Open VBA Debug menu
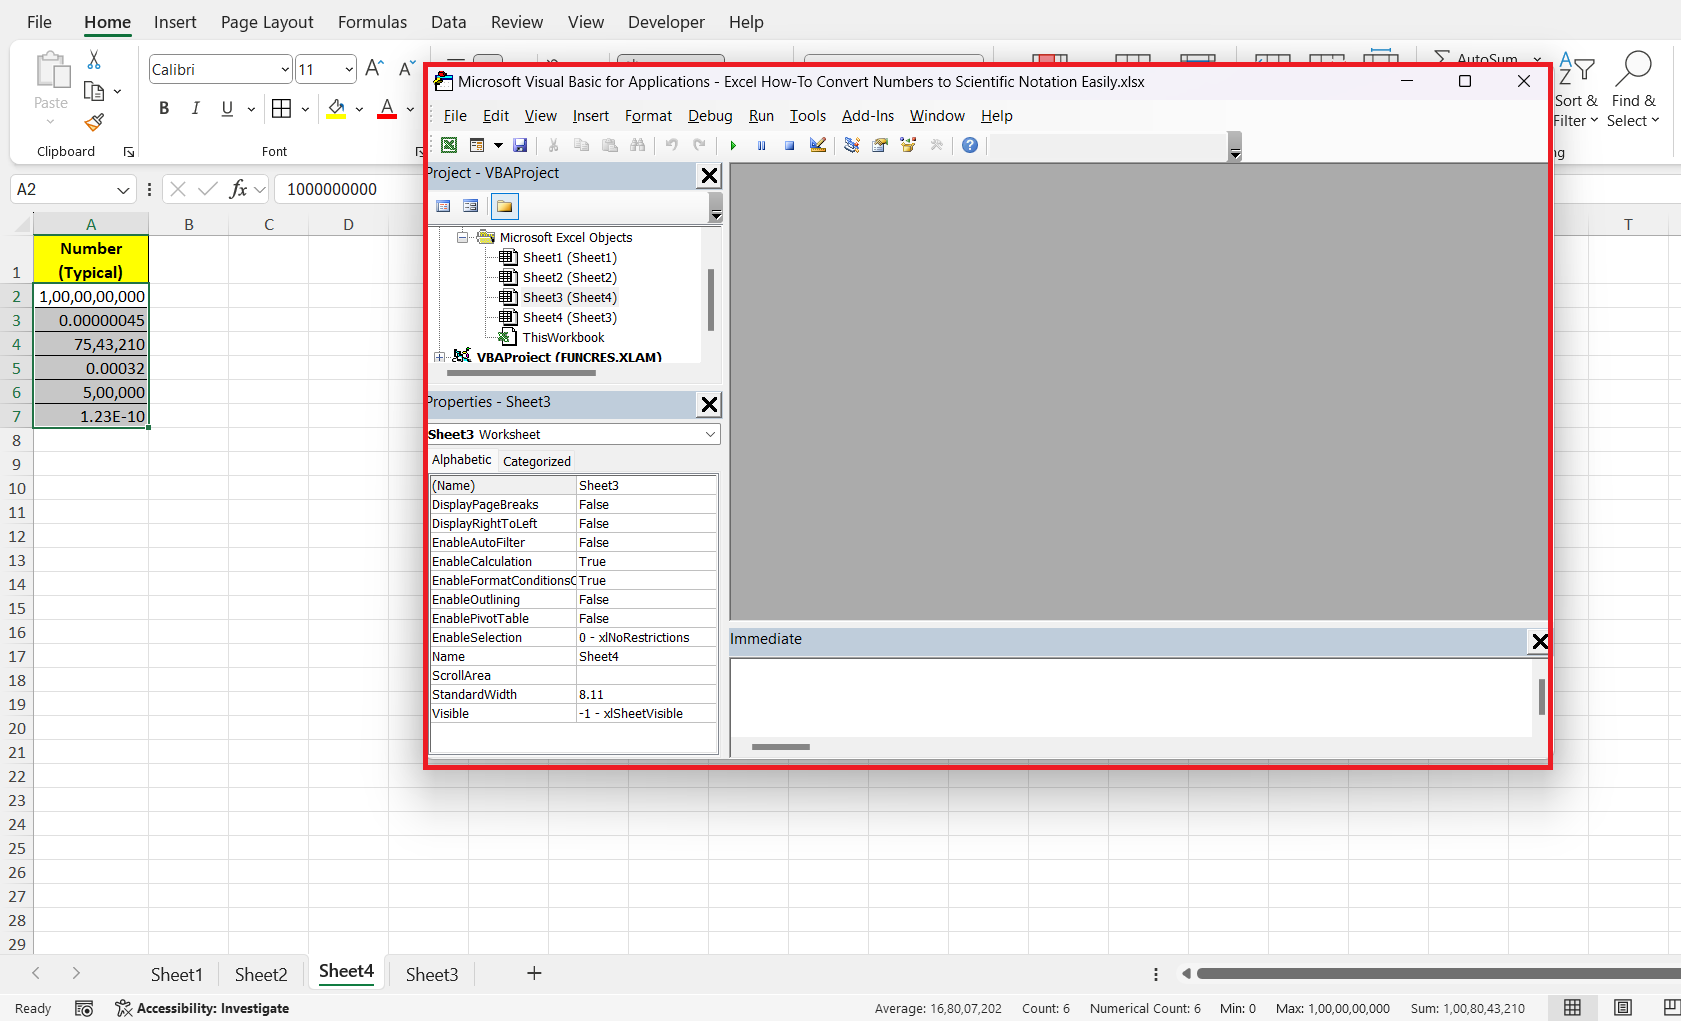 pos(710,116)
